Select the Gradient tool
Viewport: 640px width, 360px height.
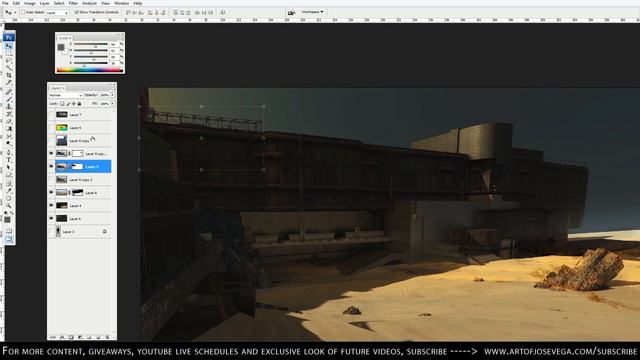(9, 129)
